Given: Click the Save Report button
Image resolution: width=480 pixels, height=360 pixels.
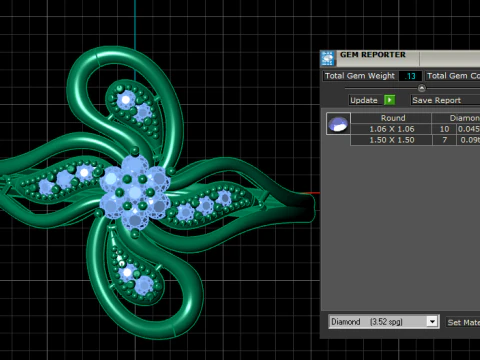Looking at the screenshot, I should tap(445, 100).
